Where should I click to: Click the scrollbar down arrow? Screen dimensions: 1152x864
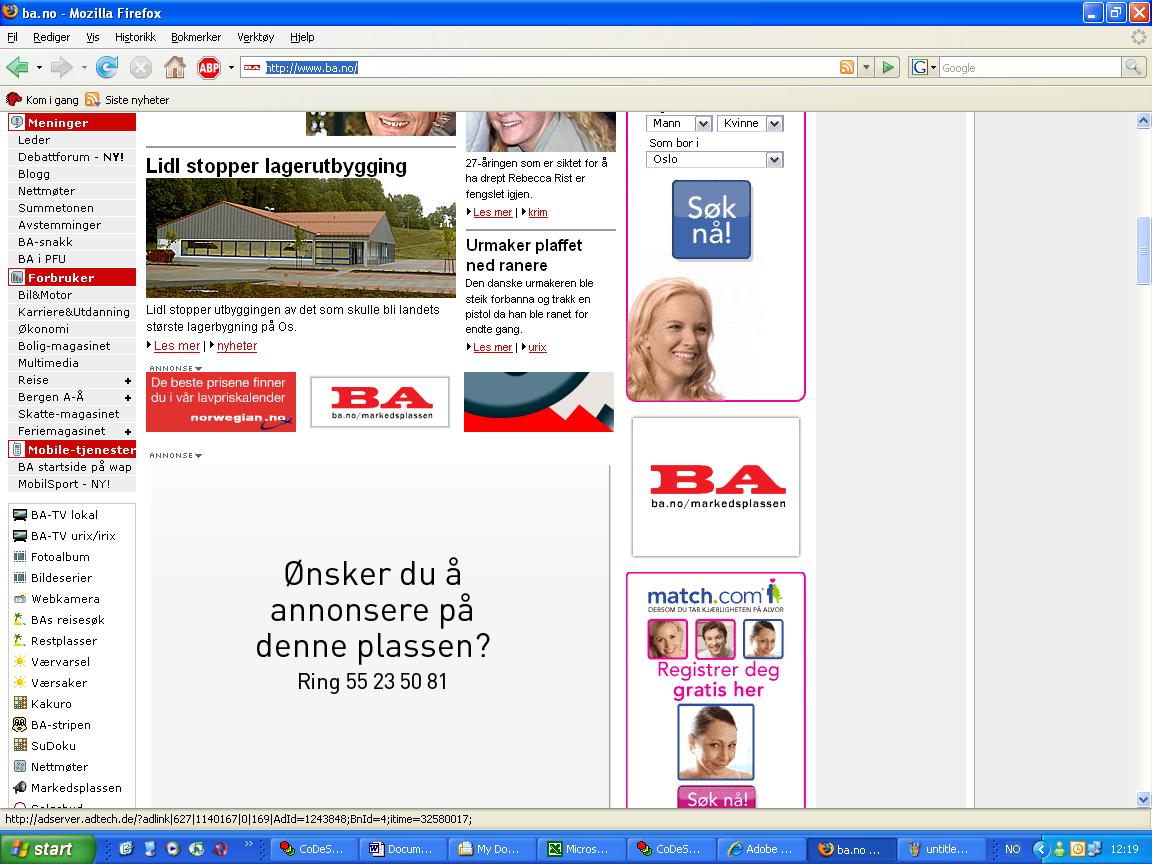click(1143, 799)
